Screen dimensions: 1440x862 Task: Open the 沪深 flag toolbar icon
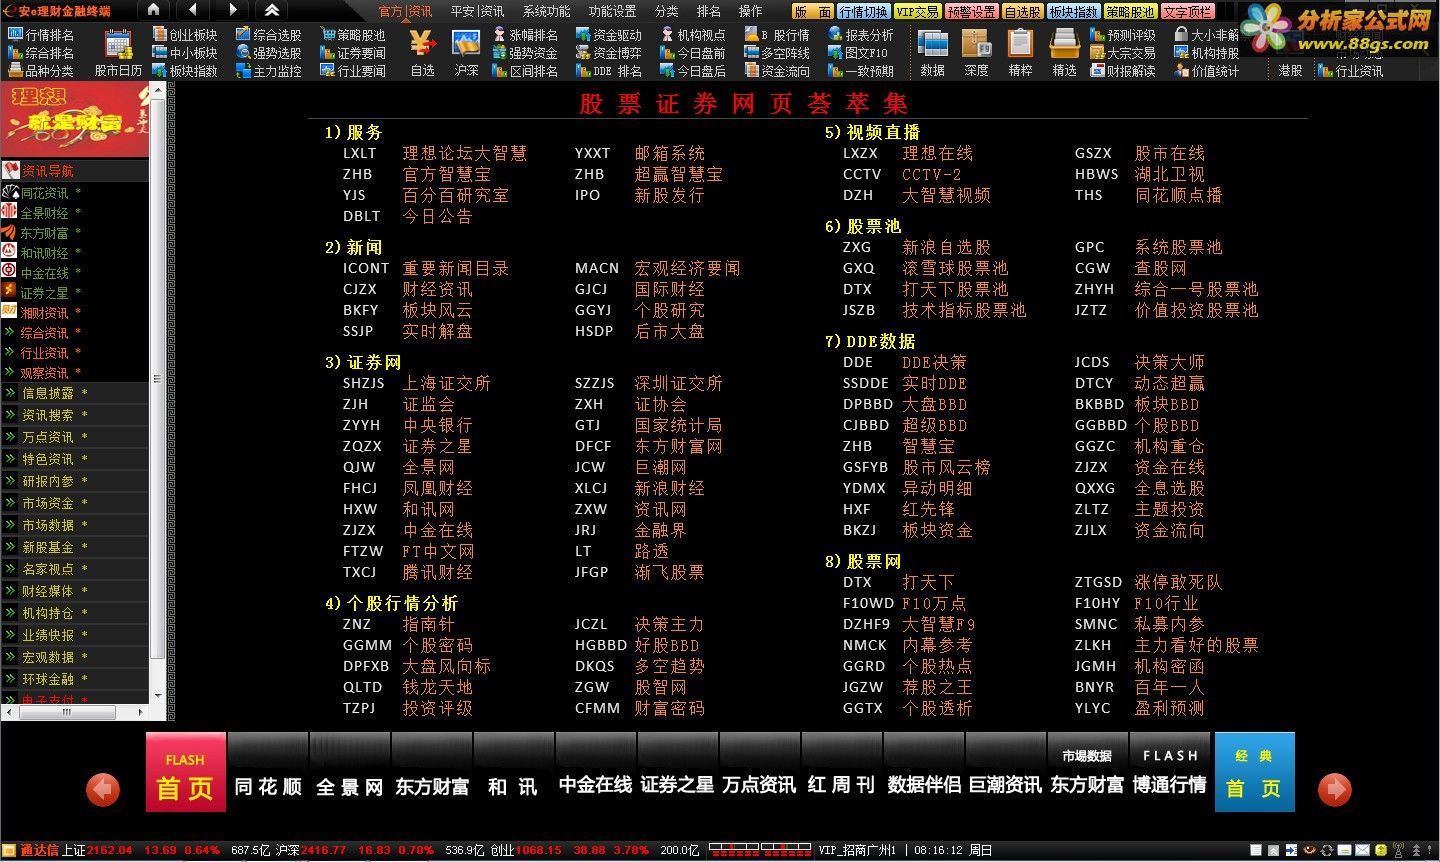click(x=466, y=54)
